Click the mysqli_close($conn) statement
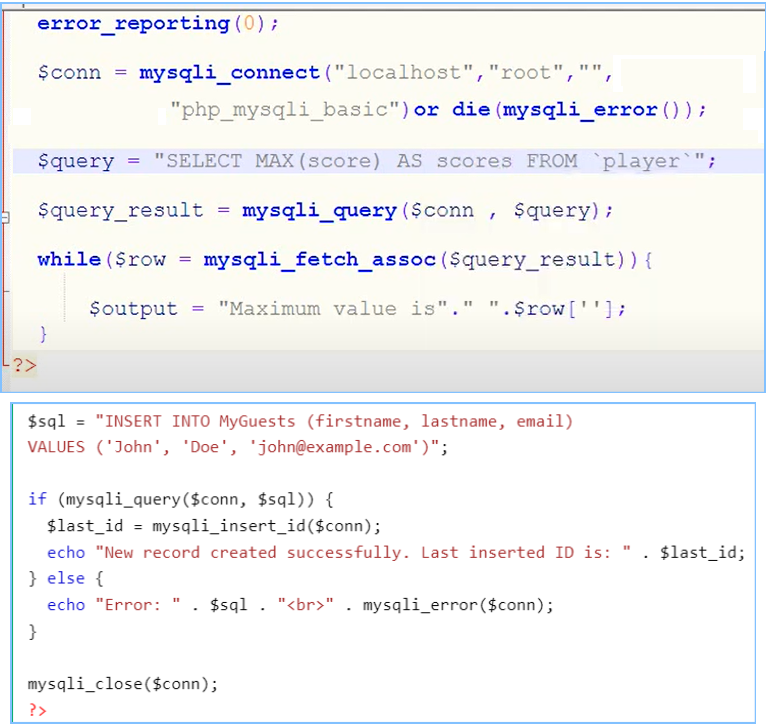Viewport: 766px width, 727px height. click(x=122, y=684)
